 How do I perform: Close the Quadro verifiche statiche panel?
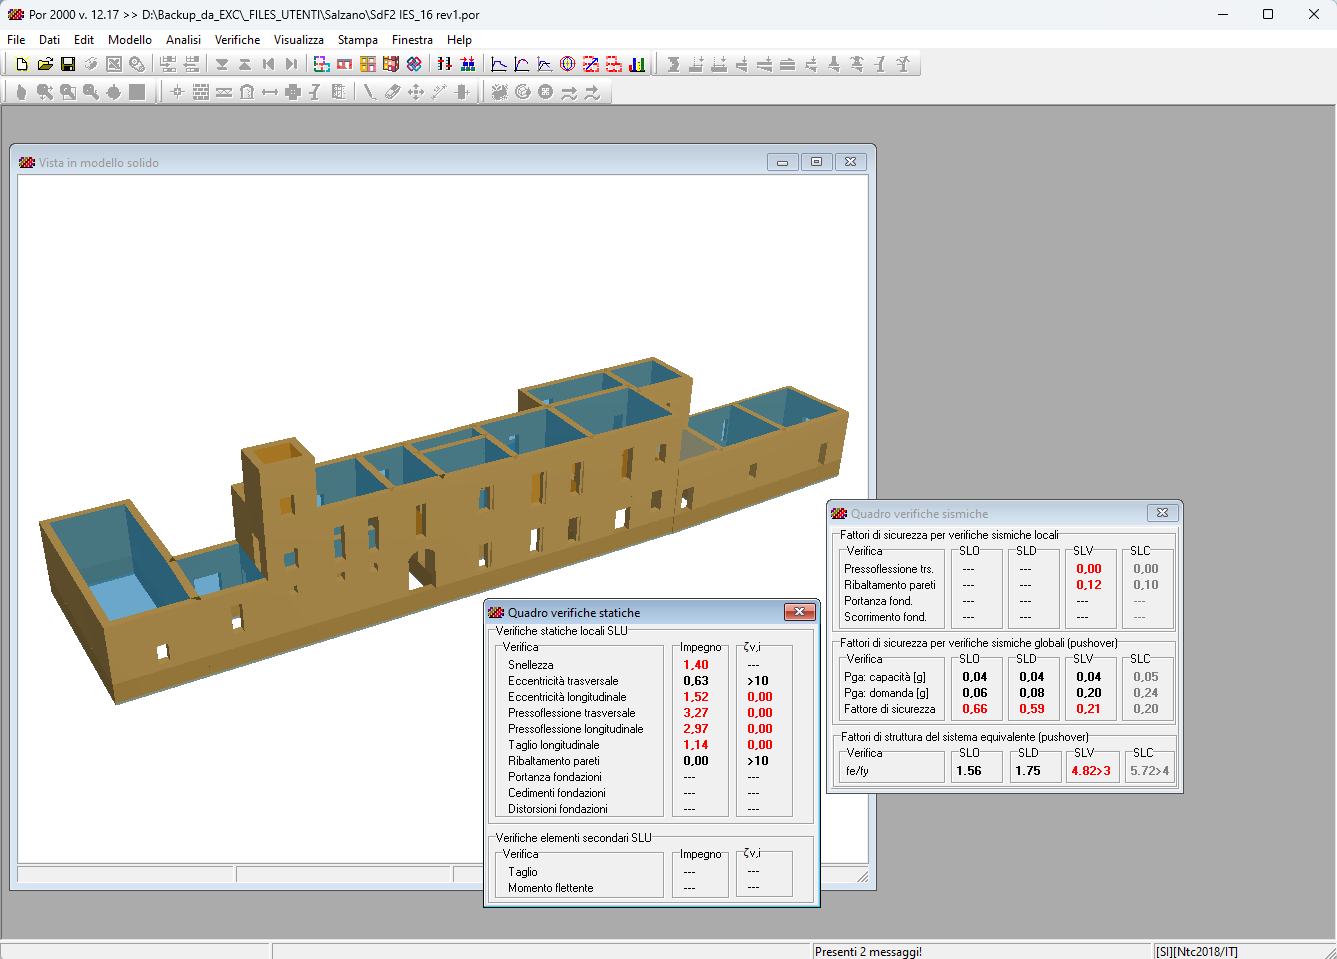[x=799, y=612]
